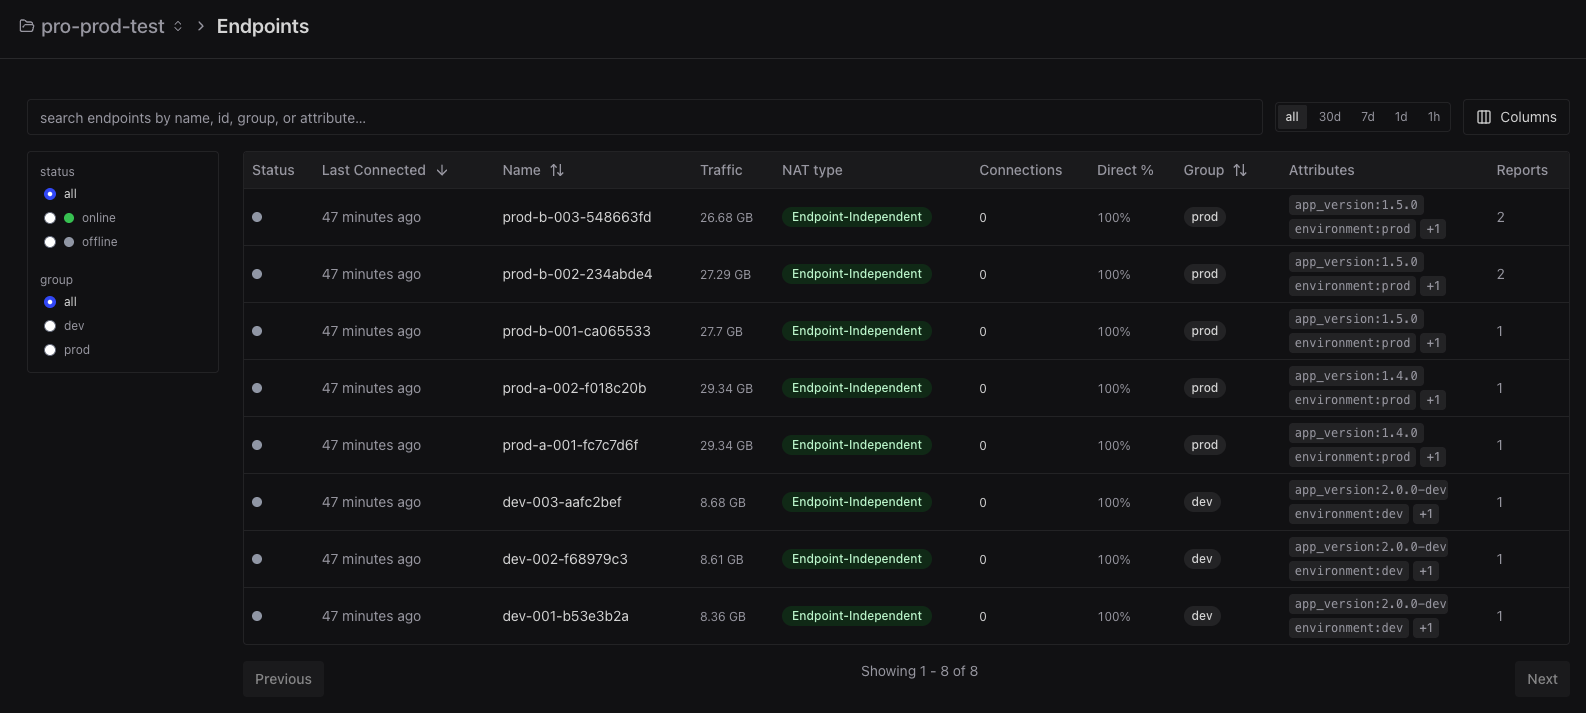Open endpoint prod-b-003-548663fd
Viewport: 1586px width, 713px height.
tap(577, 217)
